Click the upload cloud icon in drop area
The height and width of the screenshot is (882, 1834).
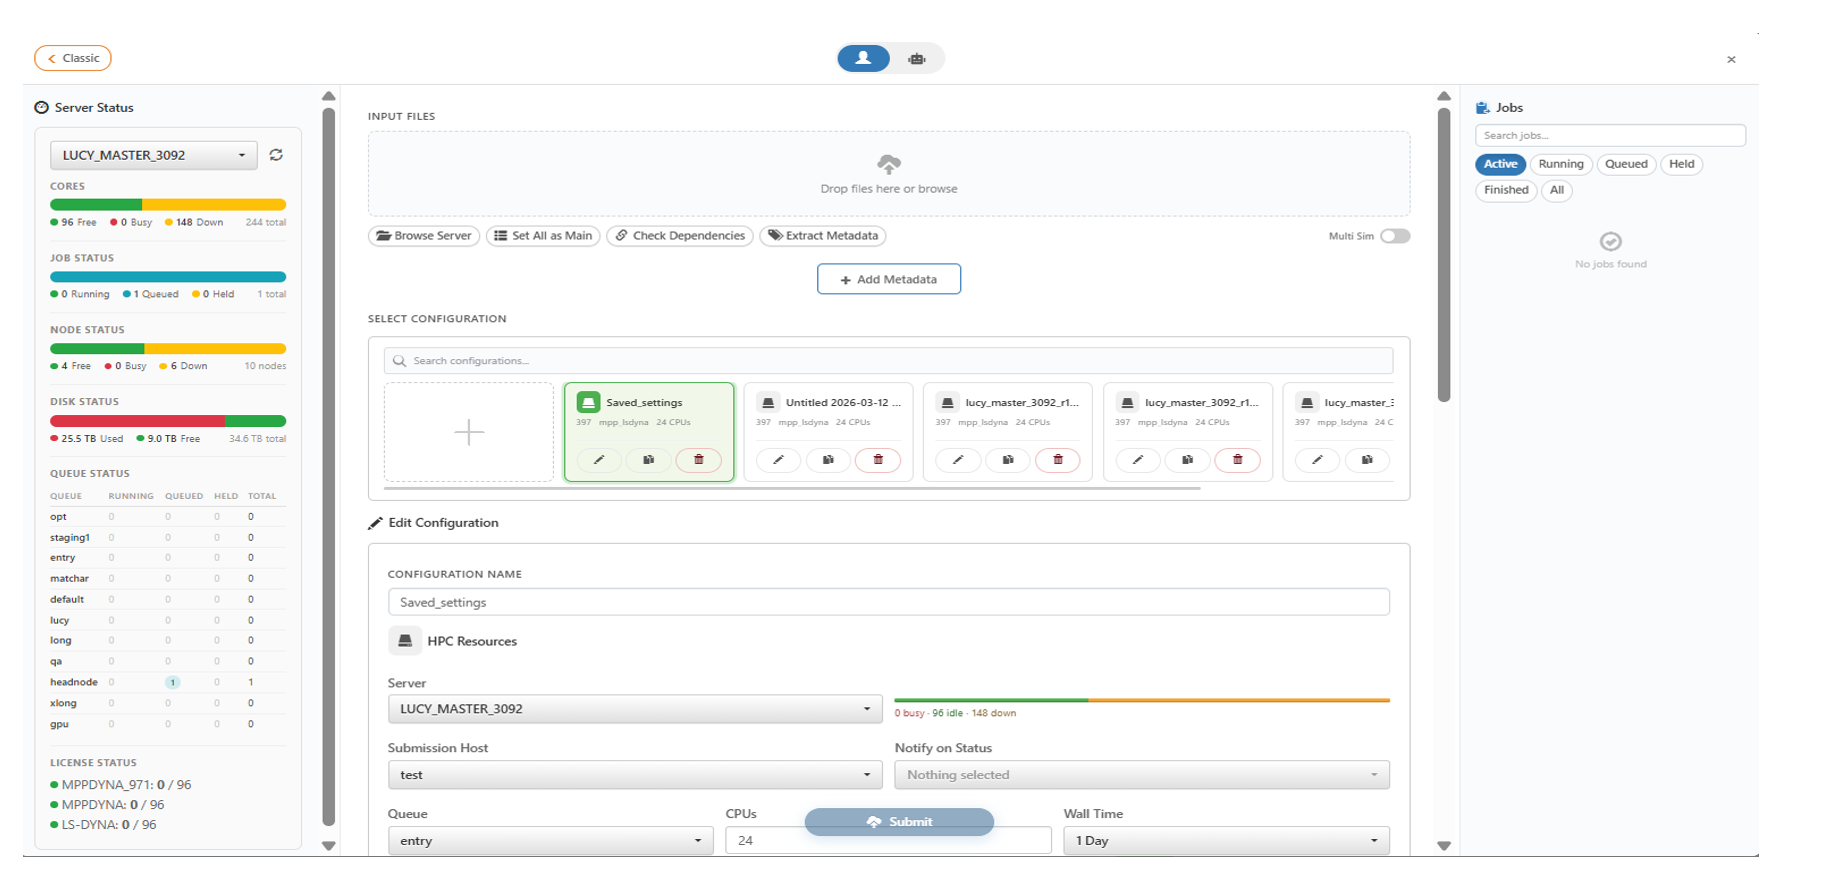pos(888,164)
